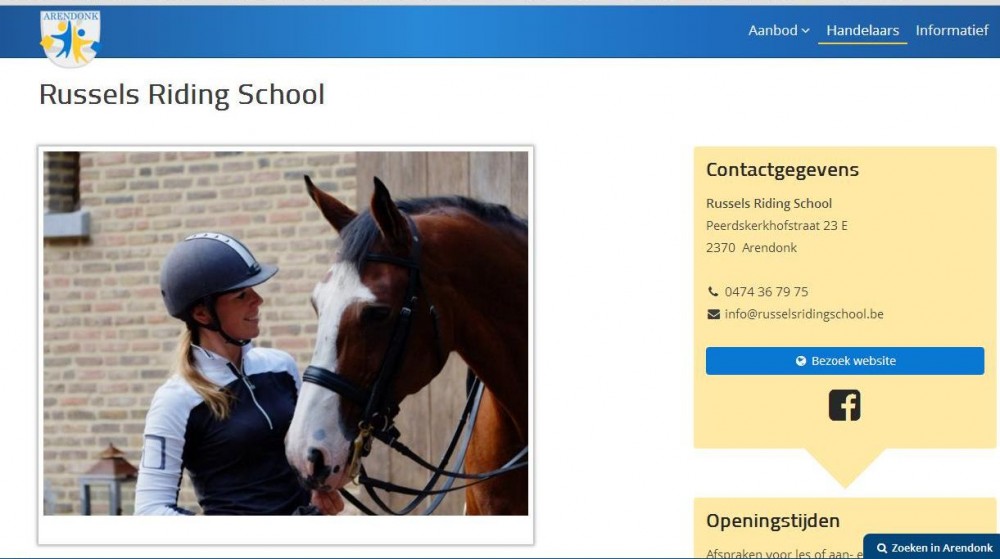Click the magnifier icon in Zoeken bar

click(x=882, y=548)
